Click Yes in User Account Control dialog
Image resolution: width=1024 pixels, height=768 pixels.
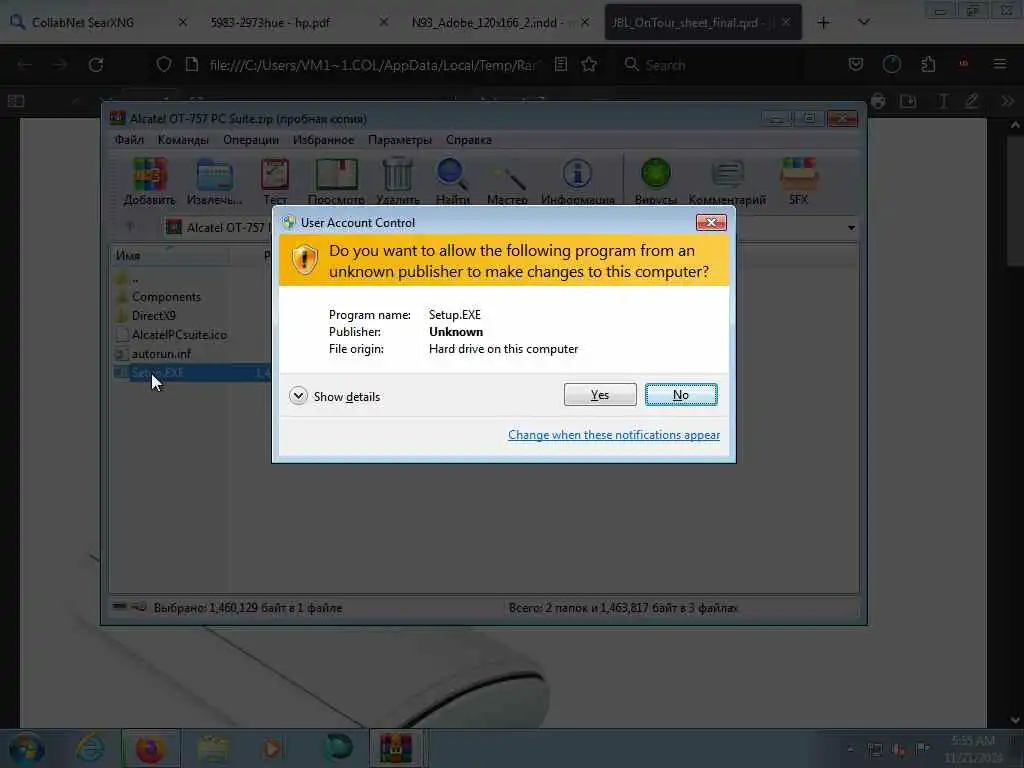[x=600, y=394]
